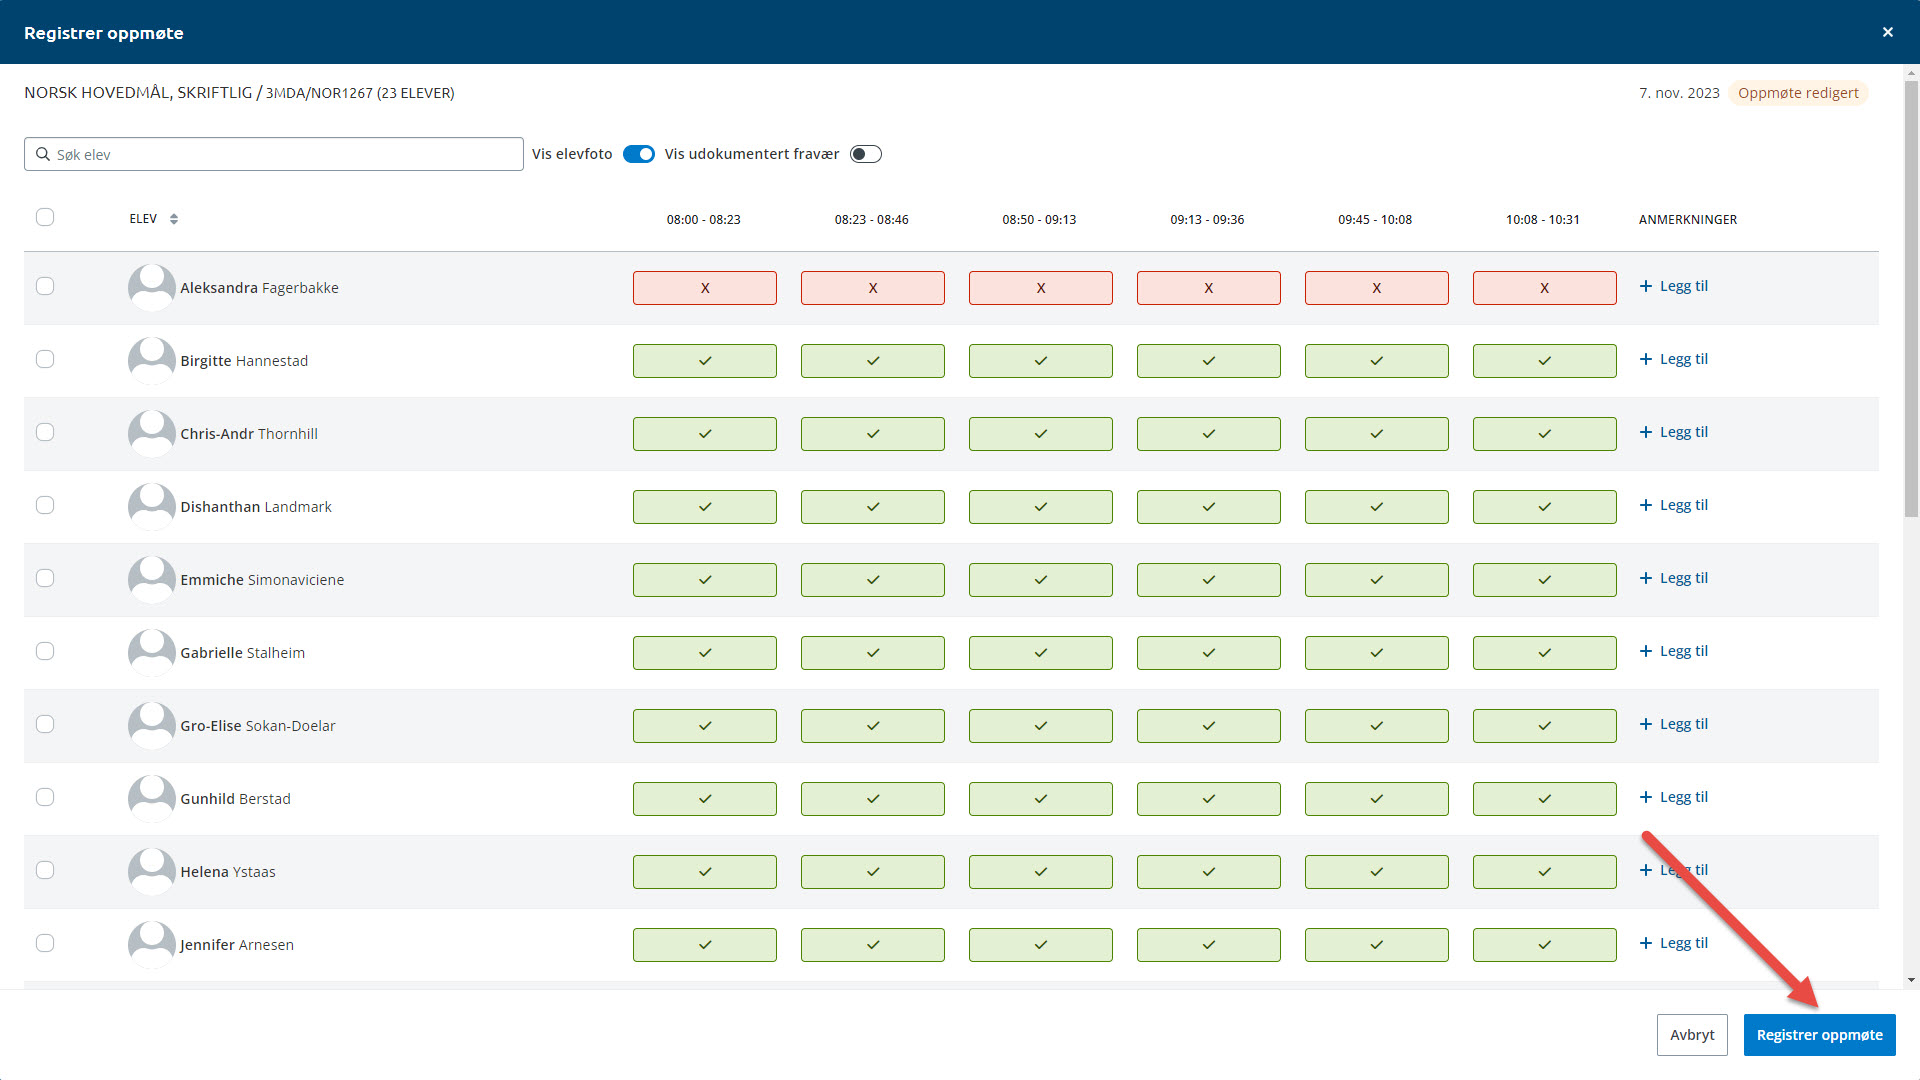Add a remark for Chris-Andr Thornhill
The height and width of the screenshot is (1080, 1920).
[1674, 432]
